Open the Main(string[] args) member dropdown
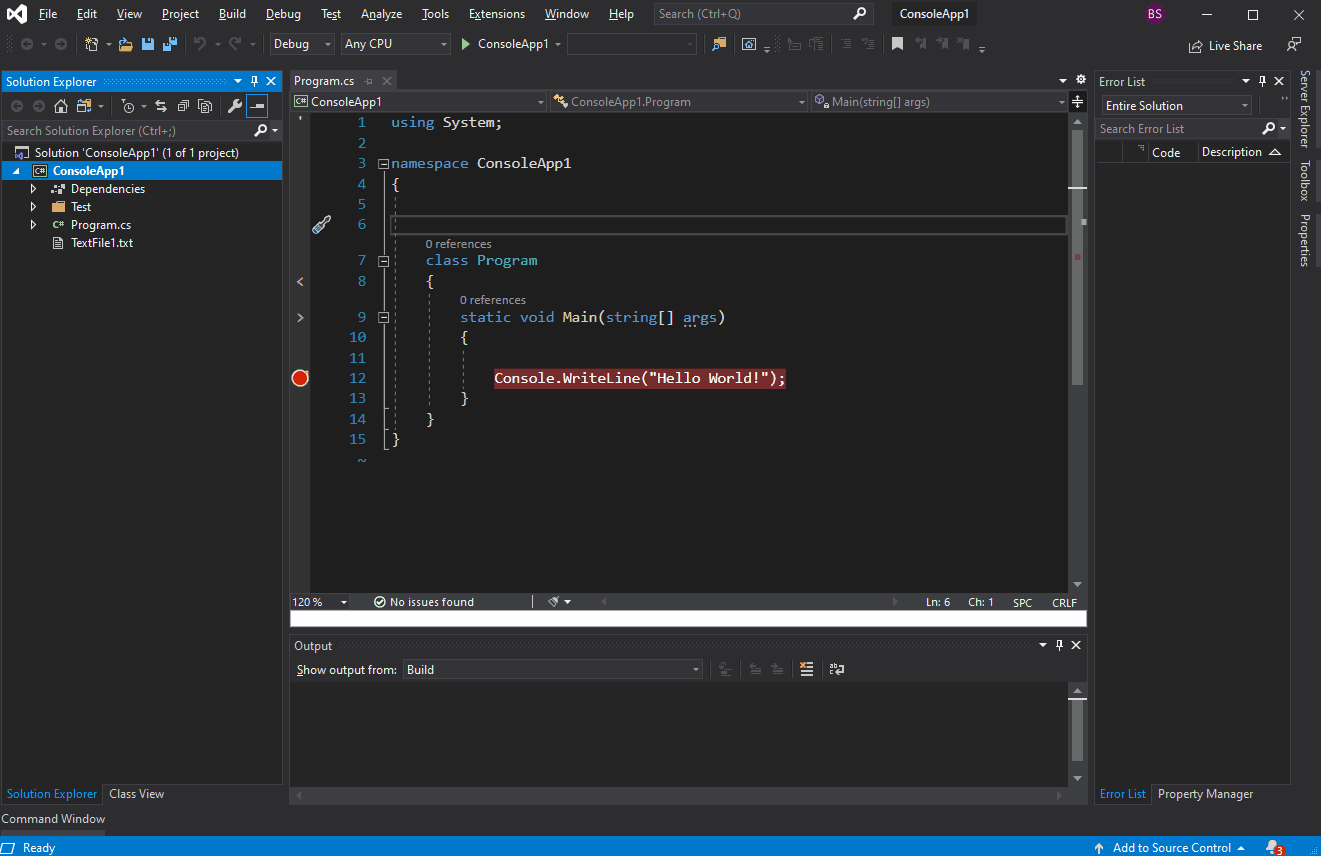This screenshot has width=1321, height=856. tap(939, 101)
